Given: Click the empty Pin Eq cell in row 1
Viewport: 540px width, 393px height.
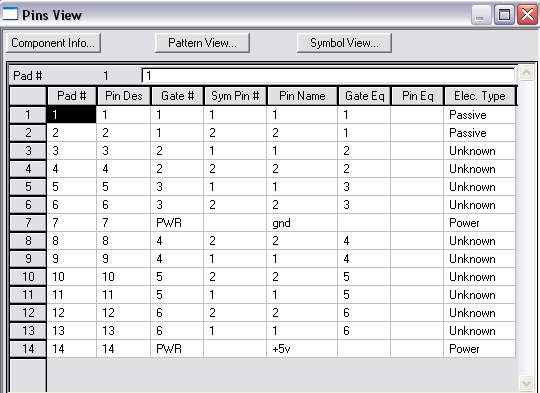Looking at the screenshot, I should pyautogui.click(x=417, y=115).
